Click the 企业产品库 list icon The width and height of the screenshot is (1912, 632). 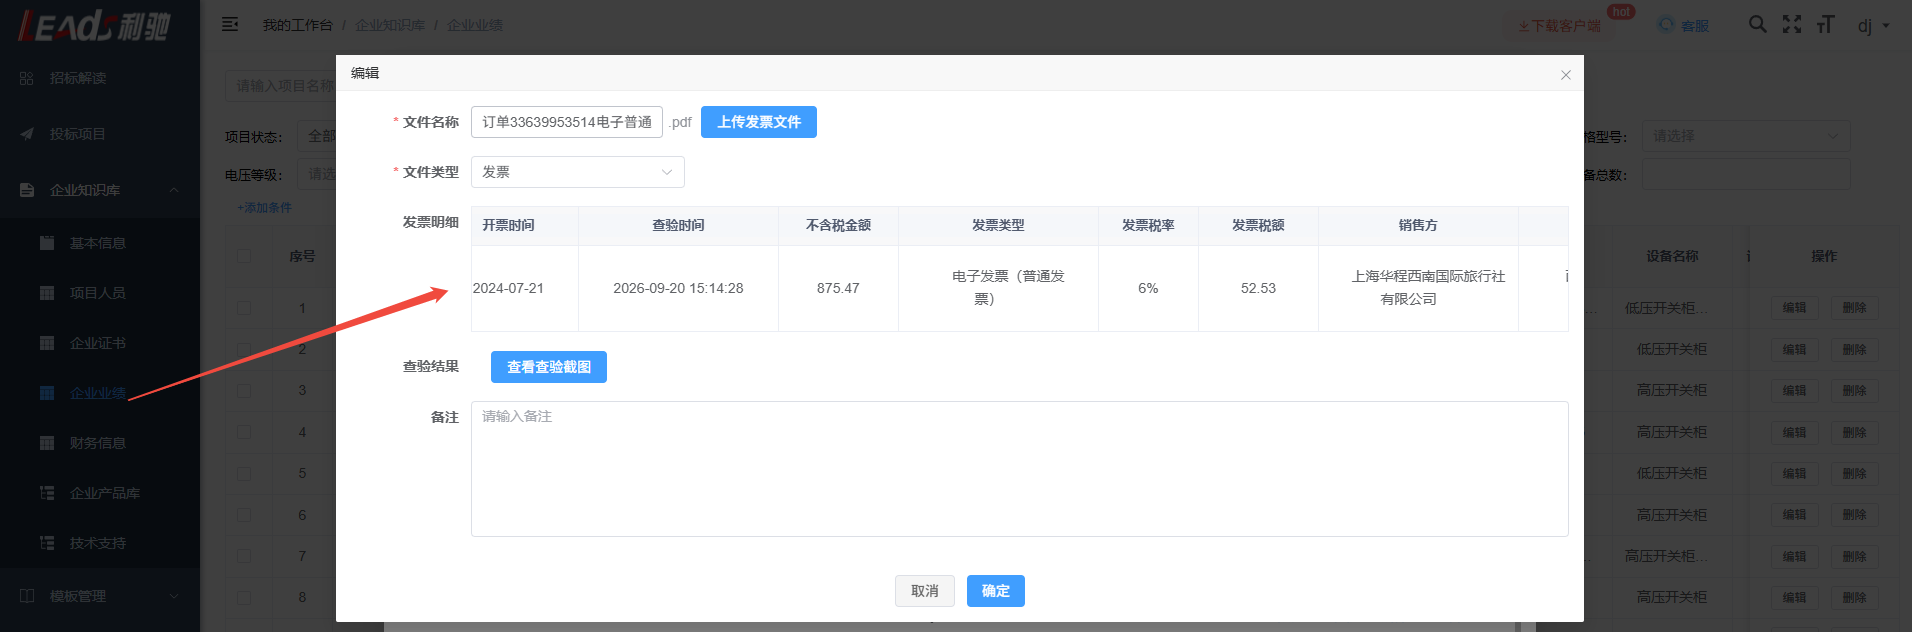pos(47,493)
